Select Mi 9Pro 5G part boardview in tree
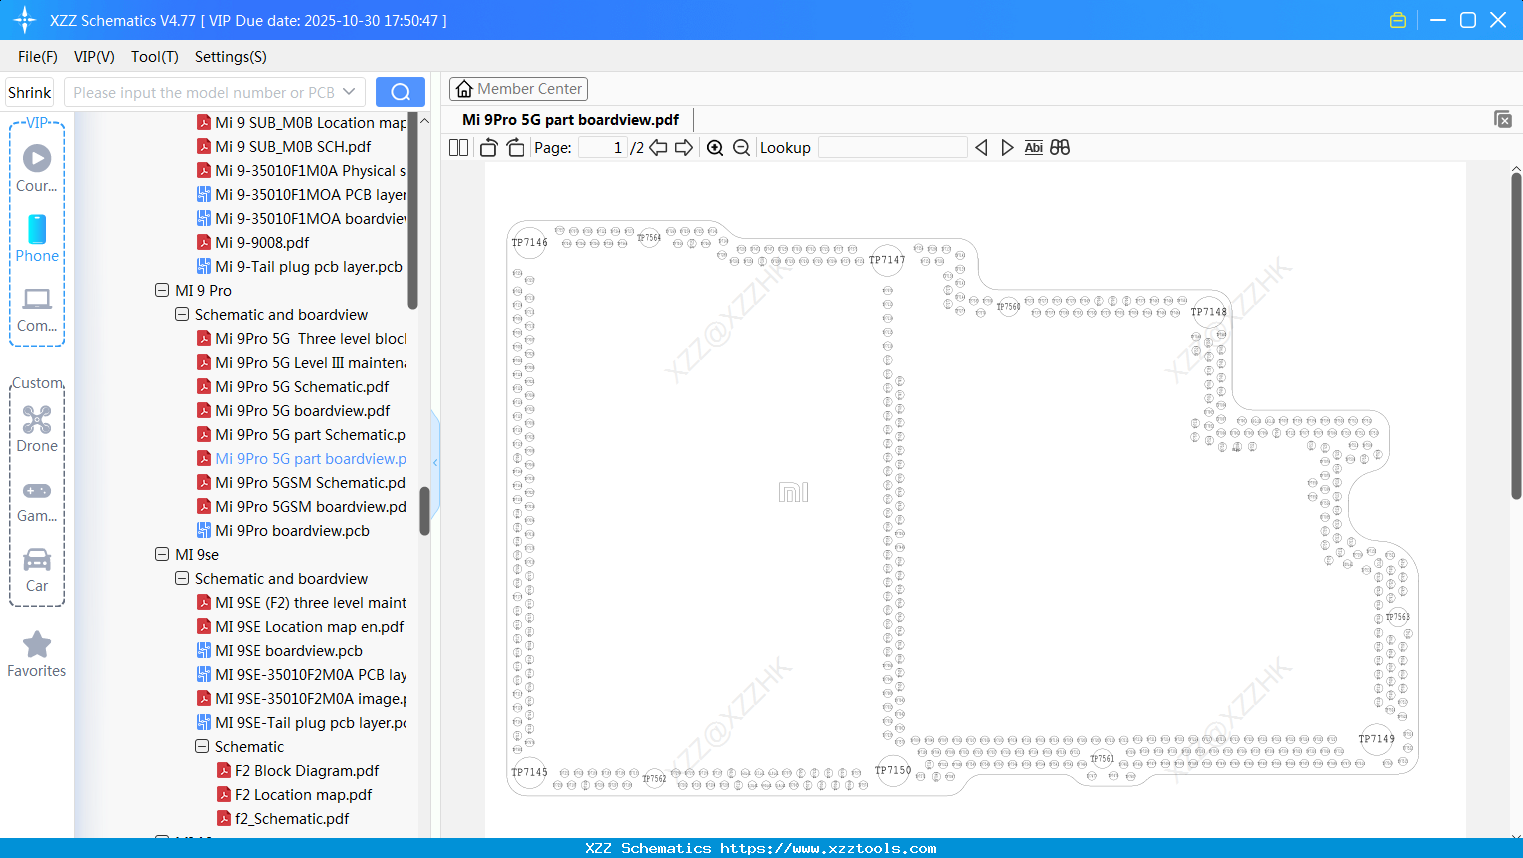The width and height of the screenshot is (1523, 858). pyautogui.click(x=301, y=458)
